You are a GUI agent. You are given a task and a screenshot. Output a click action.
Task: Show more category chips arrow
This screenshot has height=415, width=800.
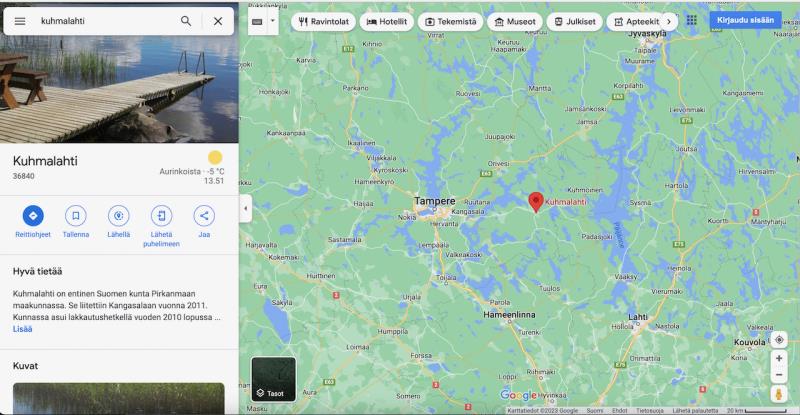pos(669,21)
